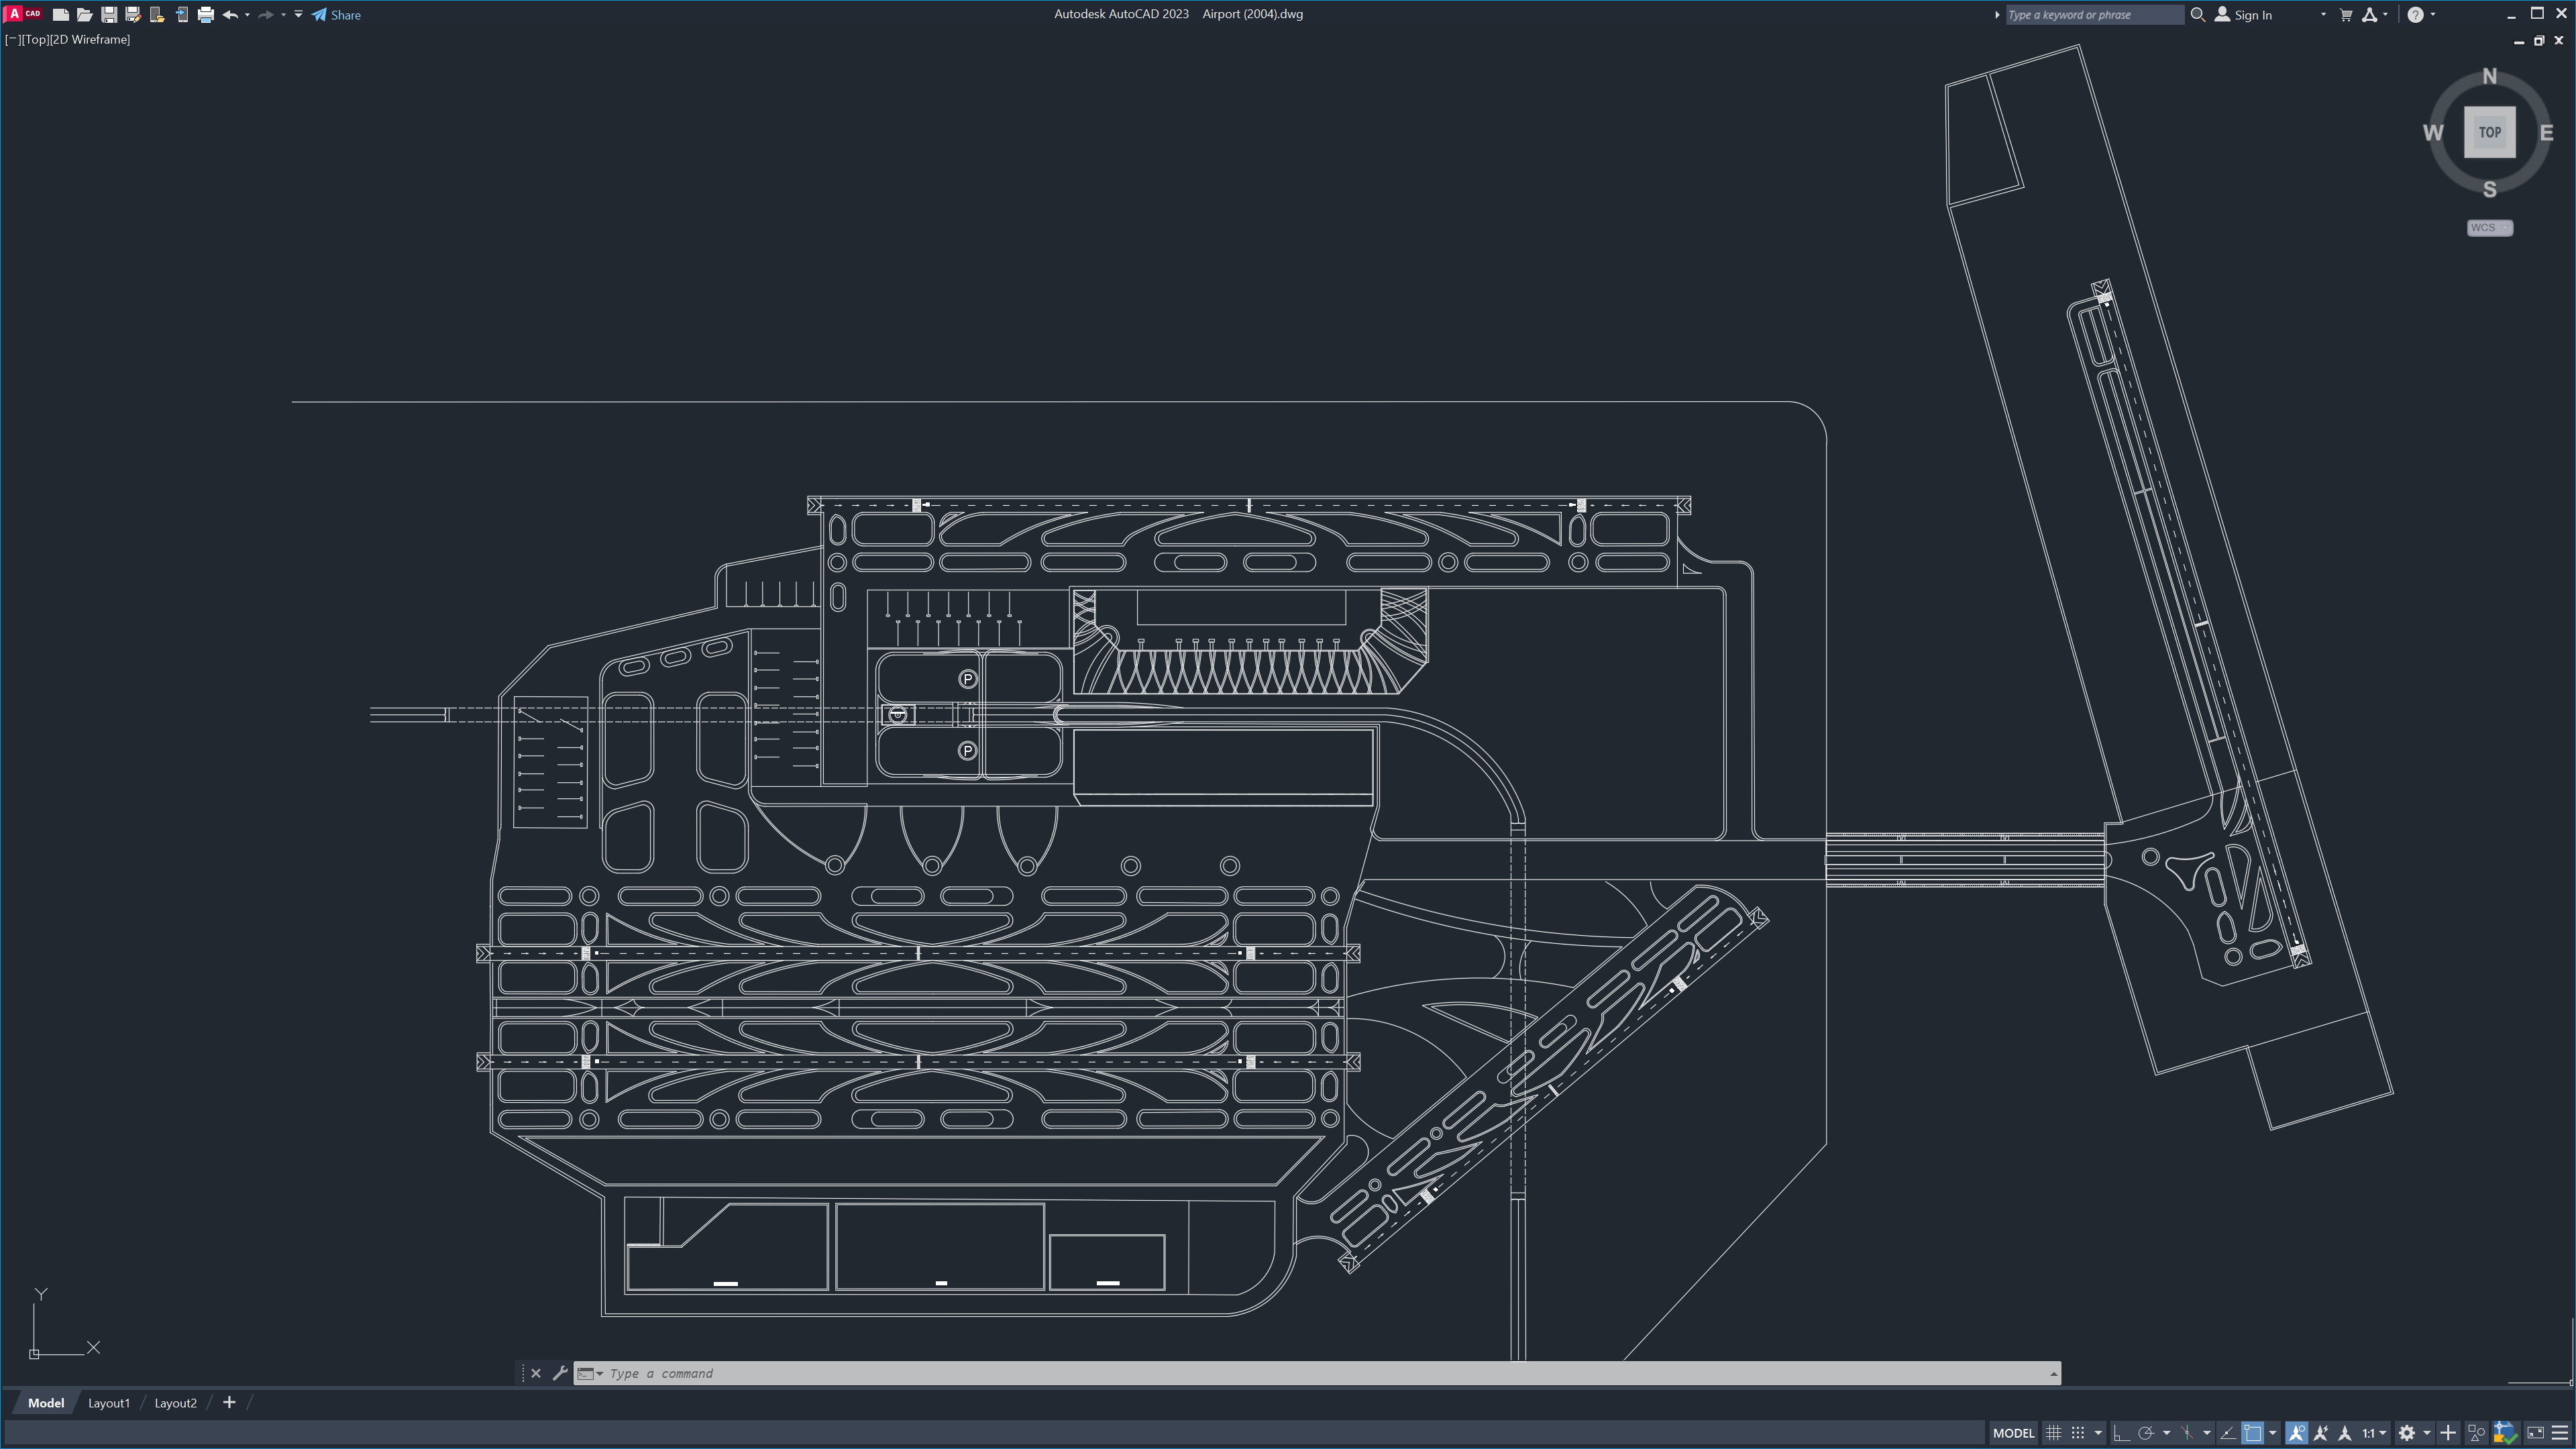The image size is (2576, 1449).
Task: Click the Customize wrench in the command line
Action: (x=560, y=1373)
